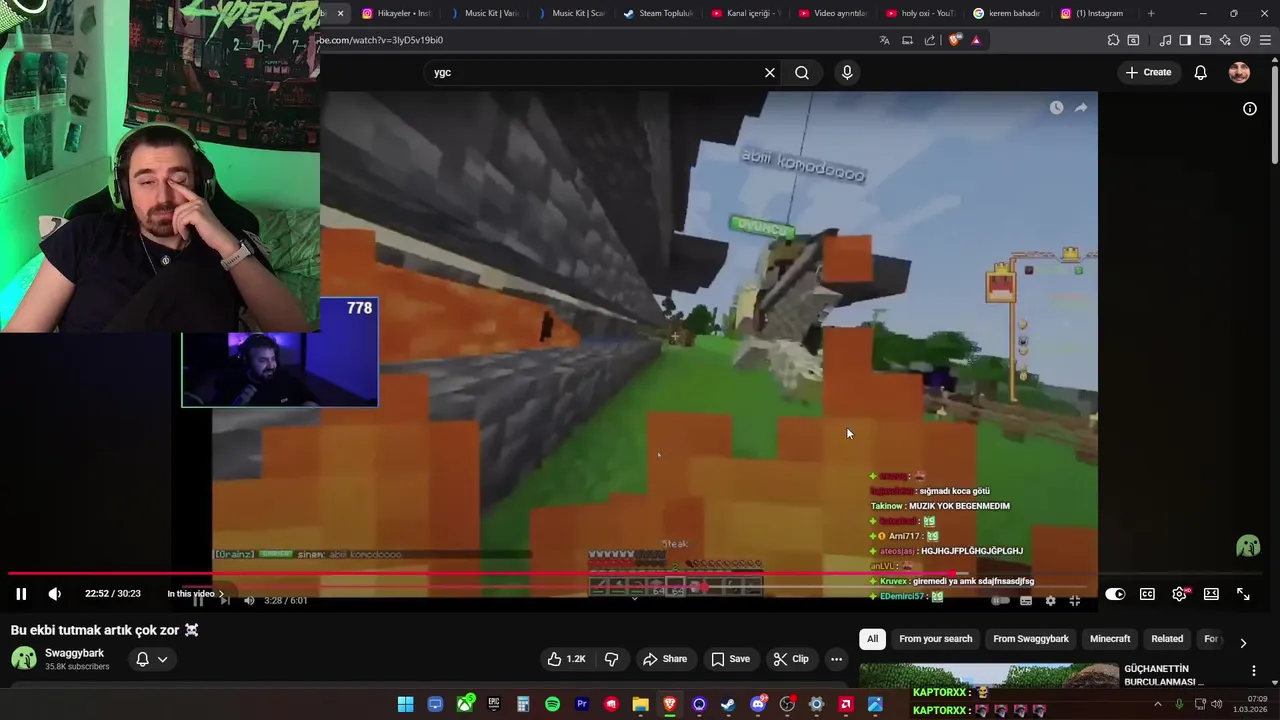The width and height of the screenshot is (1280, 720).
Task: Open the Create menu
Action: [x=1148, y=72]
